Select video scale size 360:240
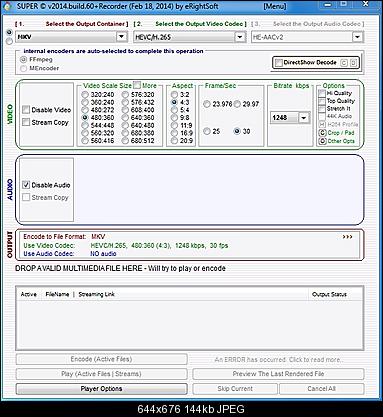The width and height of the screenshot is (383, 417). pyautogui.click(x=85, y=102)
